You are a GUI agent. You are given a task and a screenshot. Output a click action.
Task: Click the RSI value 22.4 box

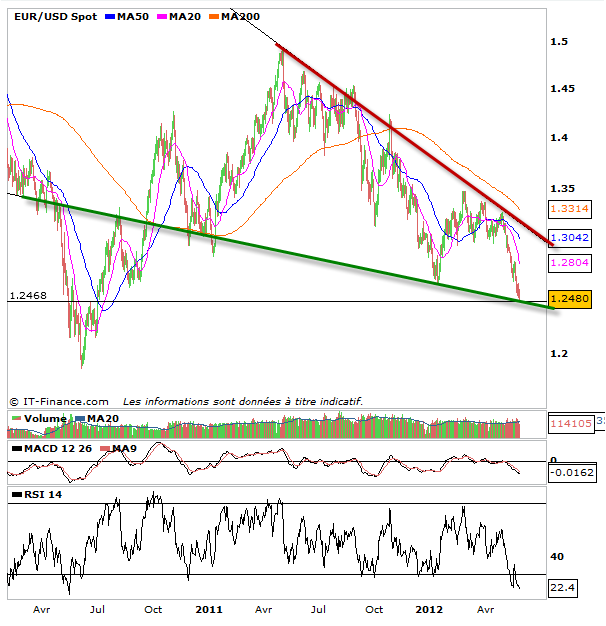[x=564, y=589]
